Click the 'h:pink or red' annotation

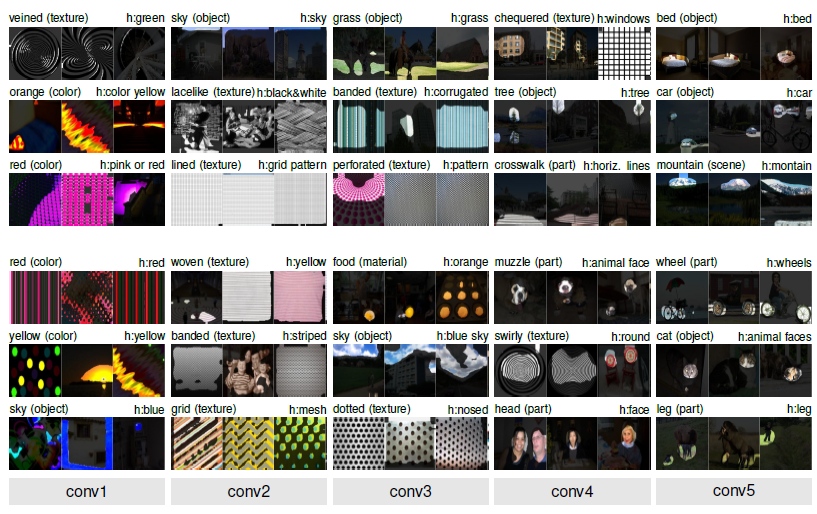click(x=132, y=165)
